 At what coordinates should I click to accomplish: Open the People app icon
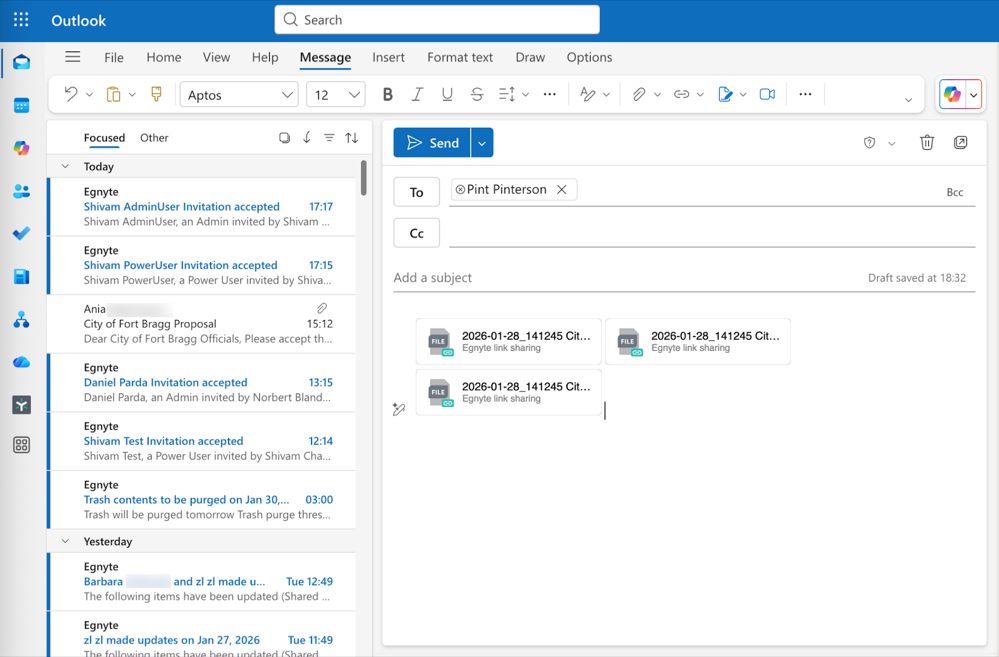pyautogui.click(x=22, y=190)
